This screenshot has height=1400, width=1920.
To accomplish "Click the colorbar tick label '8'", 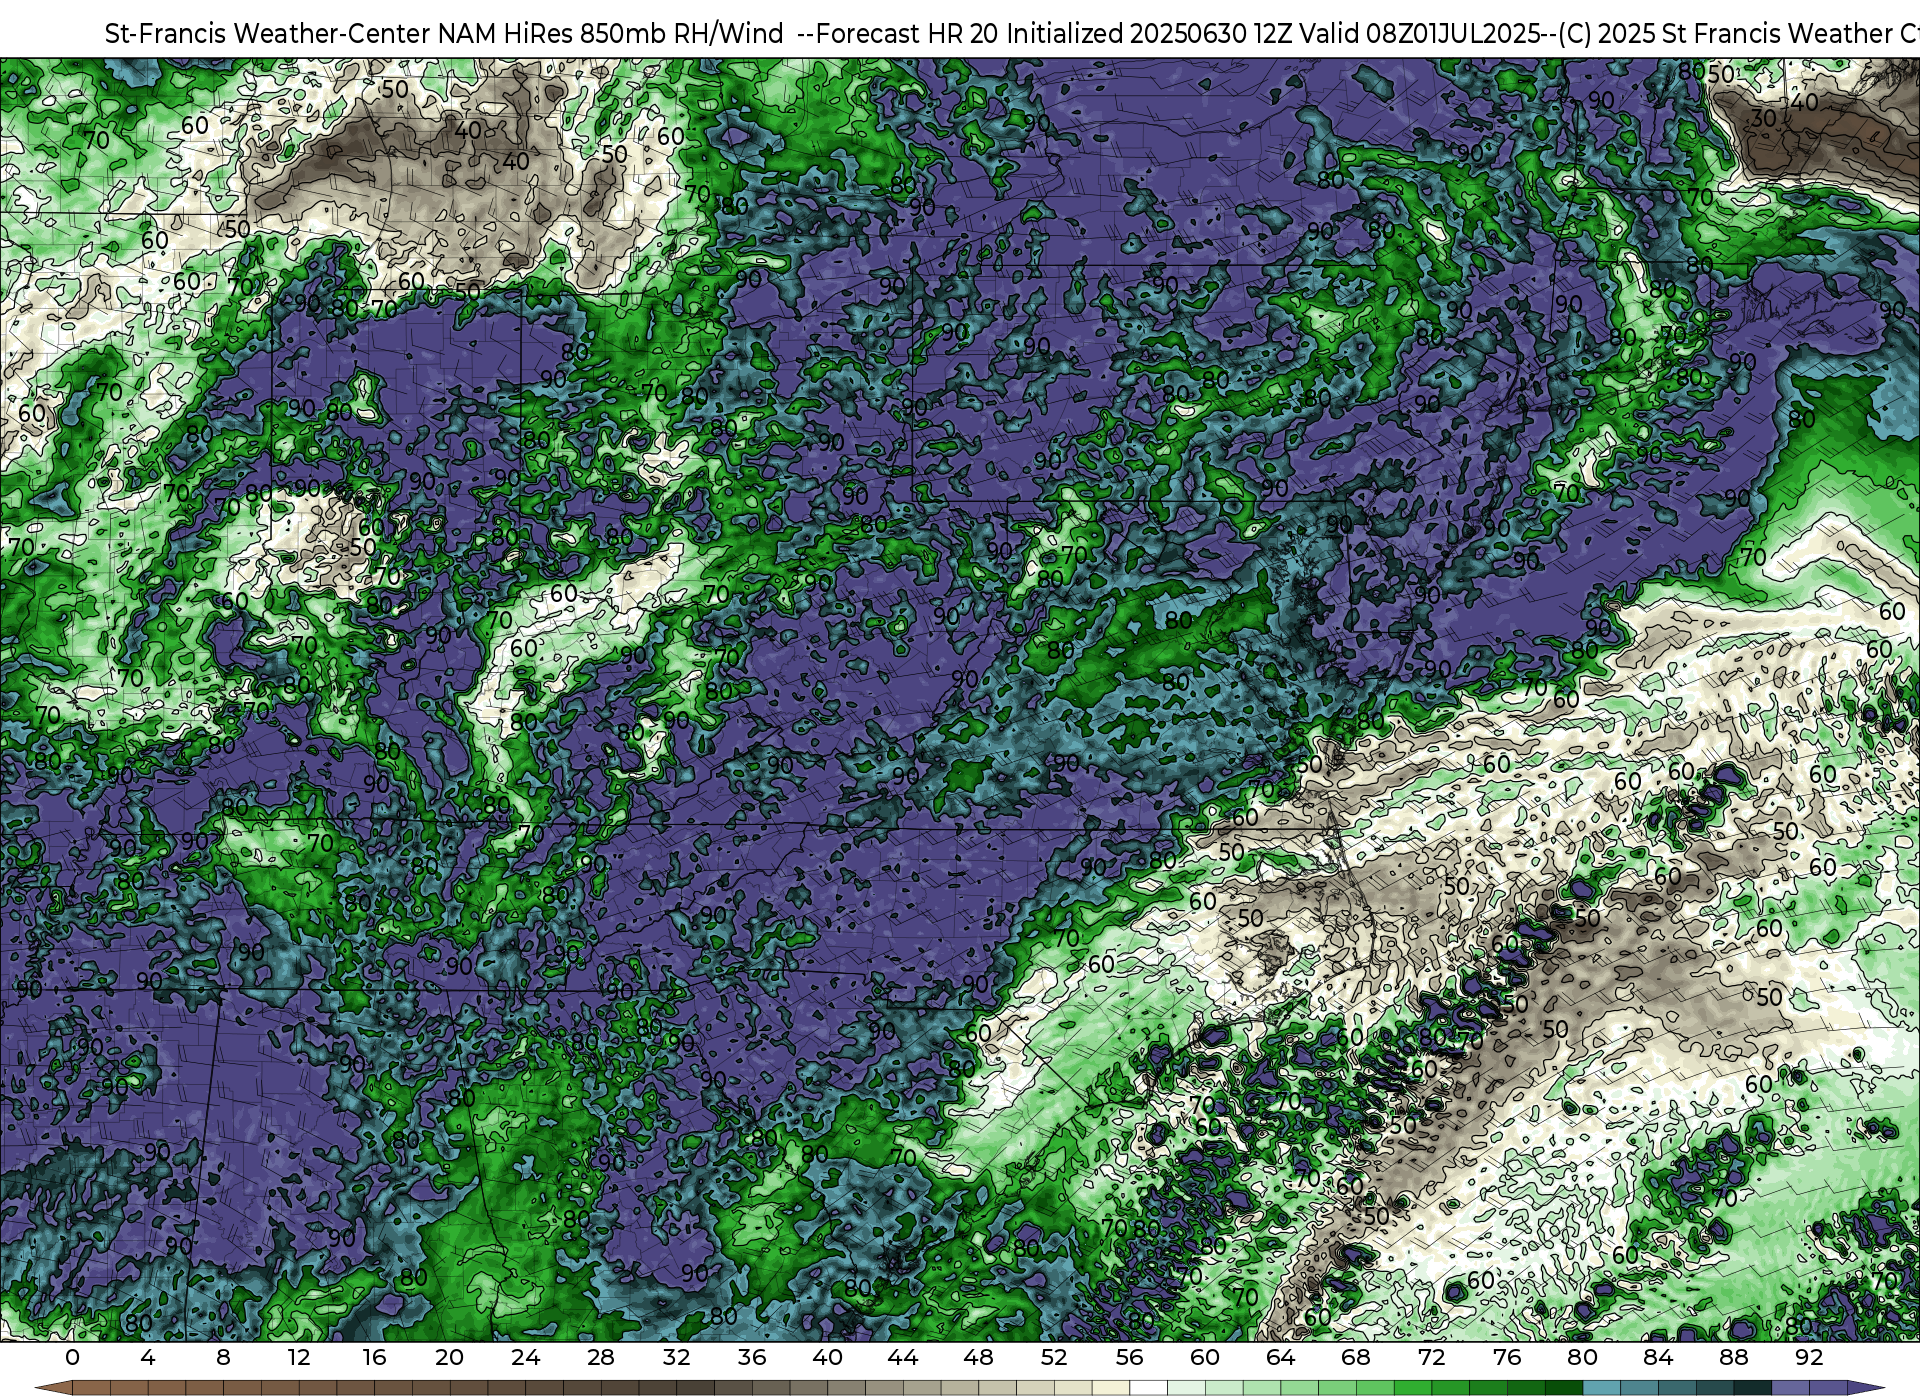I will click(x=223, y=1357).
